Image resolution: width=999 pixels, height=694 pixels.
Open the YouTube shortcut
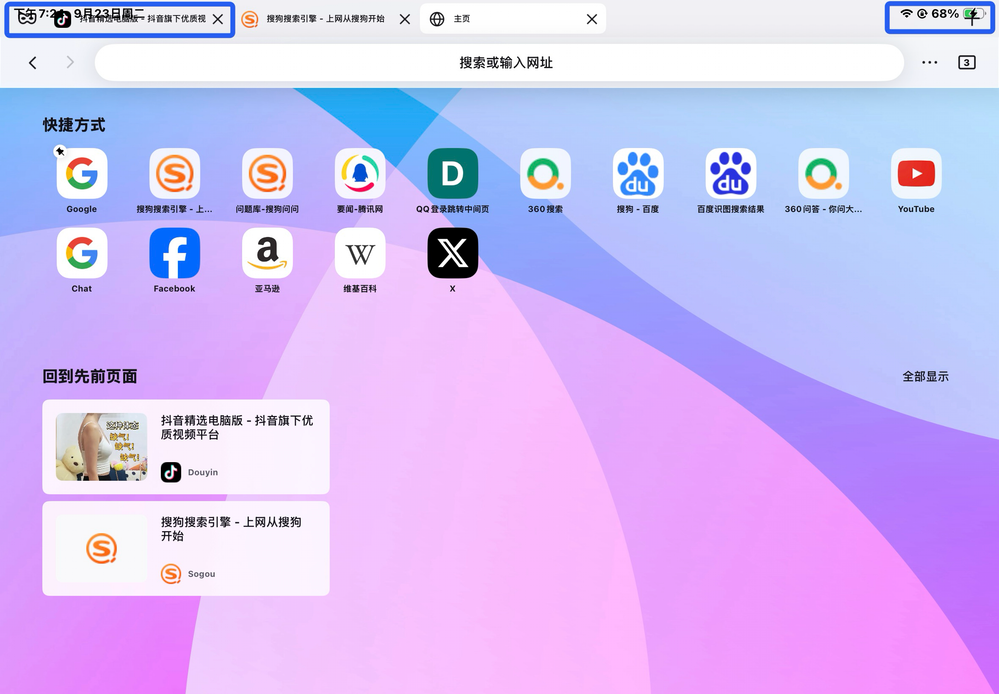[915, 174]
